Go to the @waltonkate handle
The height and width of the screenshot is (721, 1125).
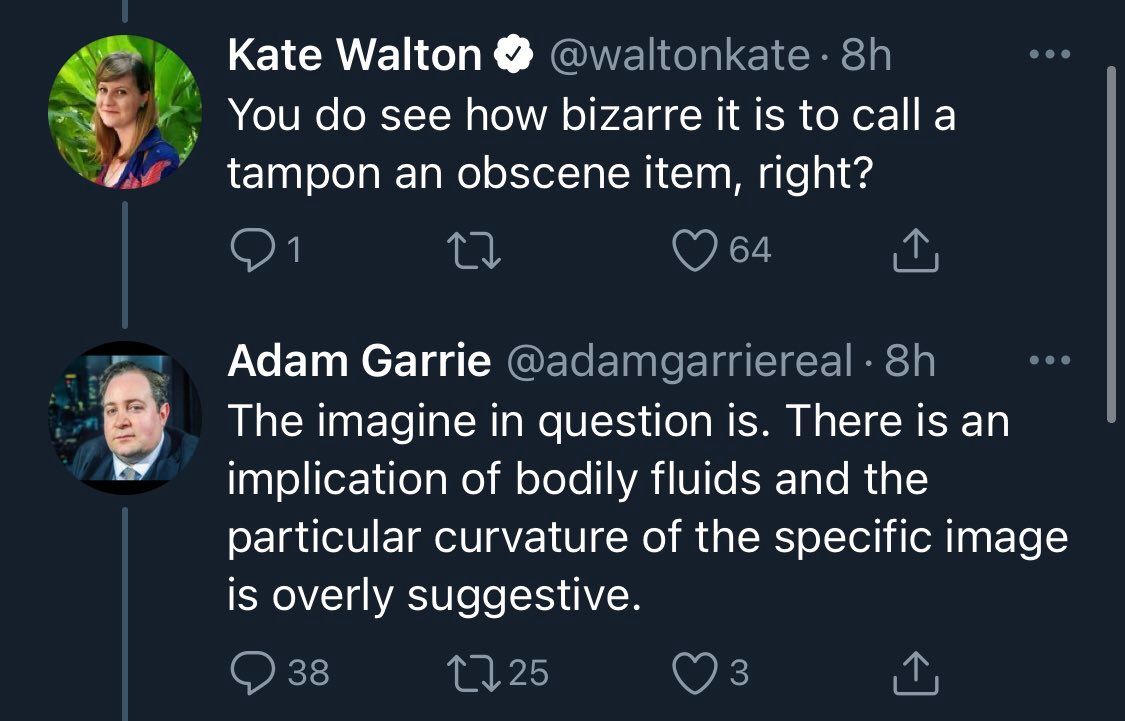(x=679, y=55)
